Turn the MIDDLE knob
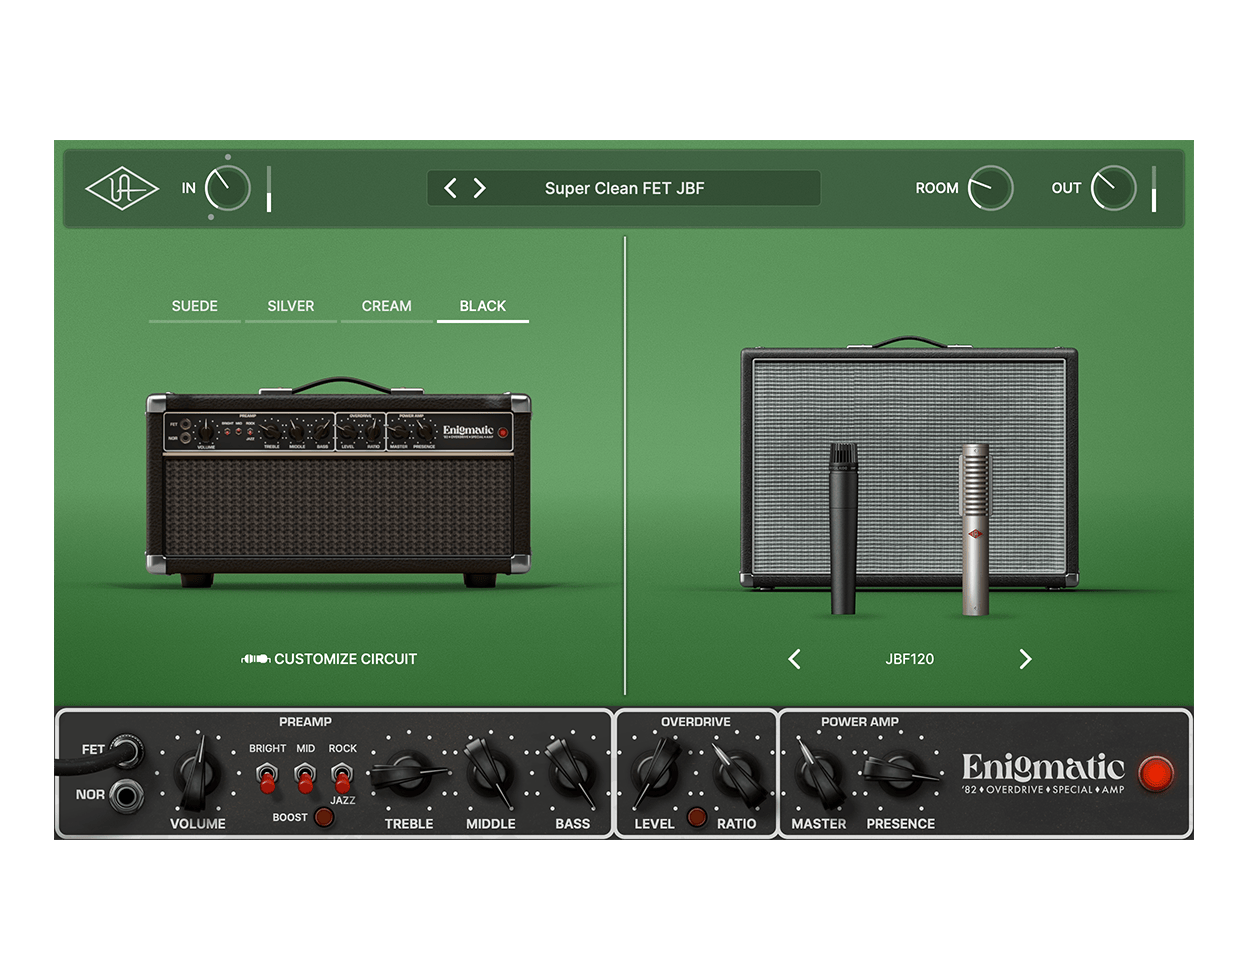This screenshot has height=980, width=1248. [x=490, y=774]
